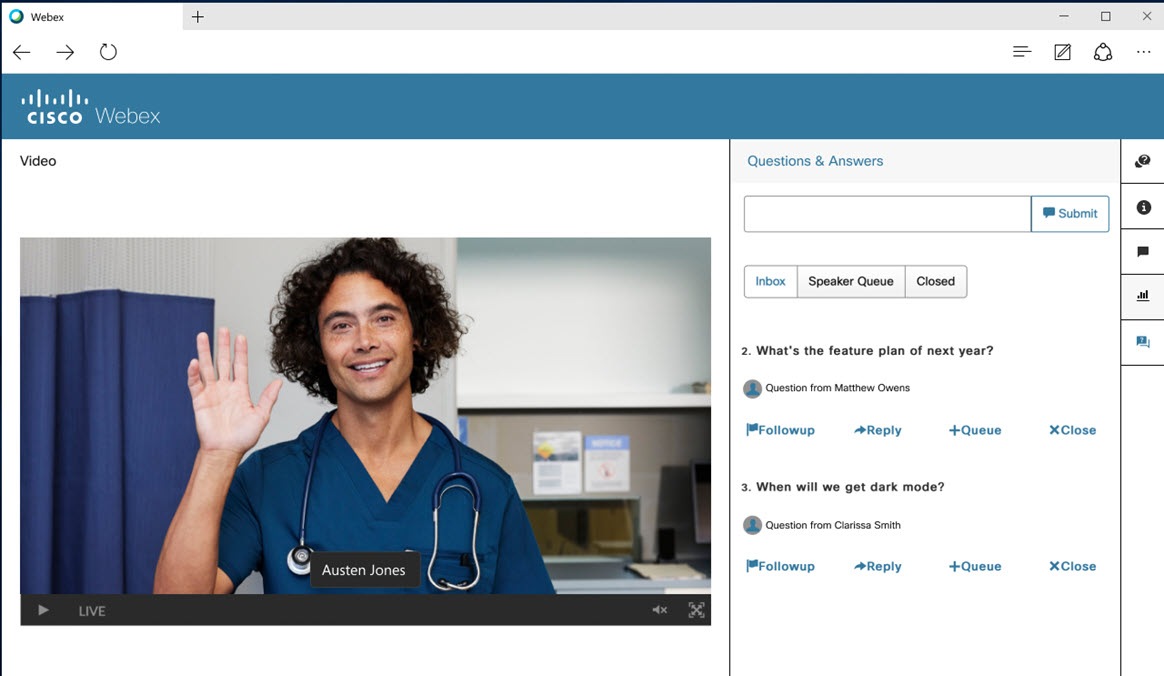Click the Share icon in the browser toolbar
This screenshot has width=1164, height=676.
coord(1102,51)
